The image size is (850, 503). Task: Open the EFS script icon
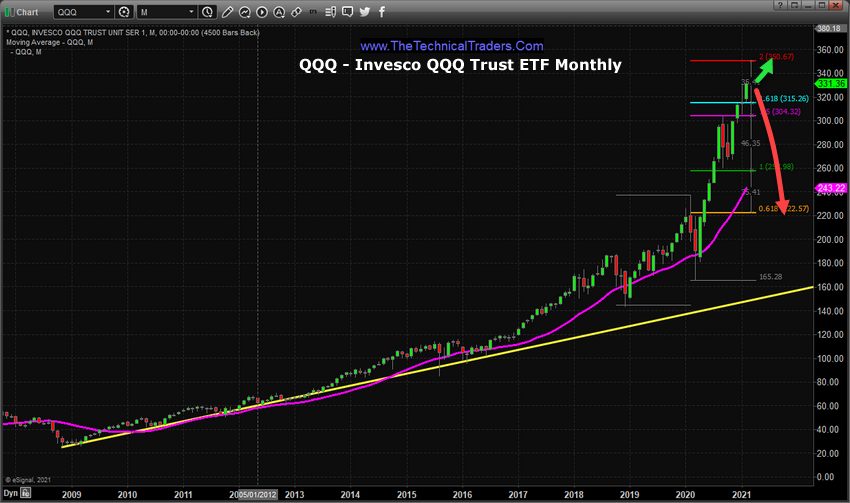click(313, 11)
